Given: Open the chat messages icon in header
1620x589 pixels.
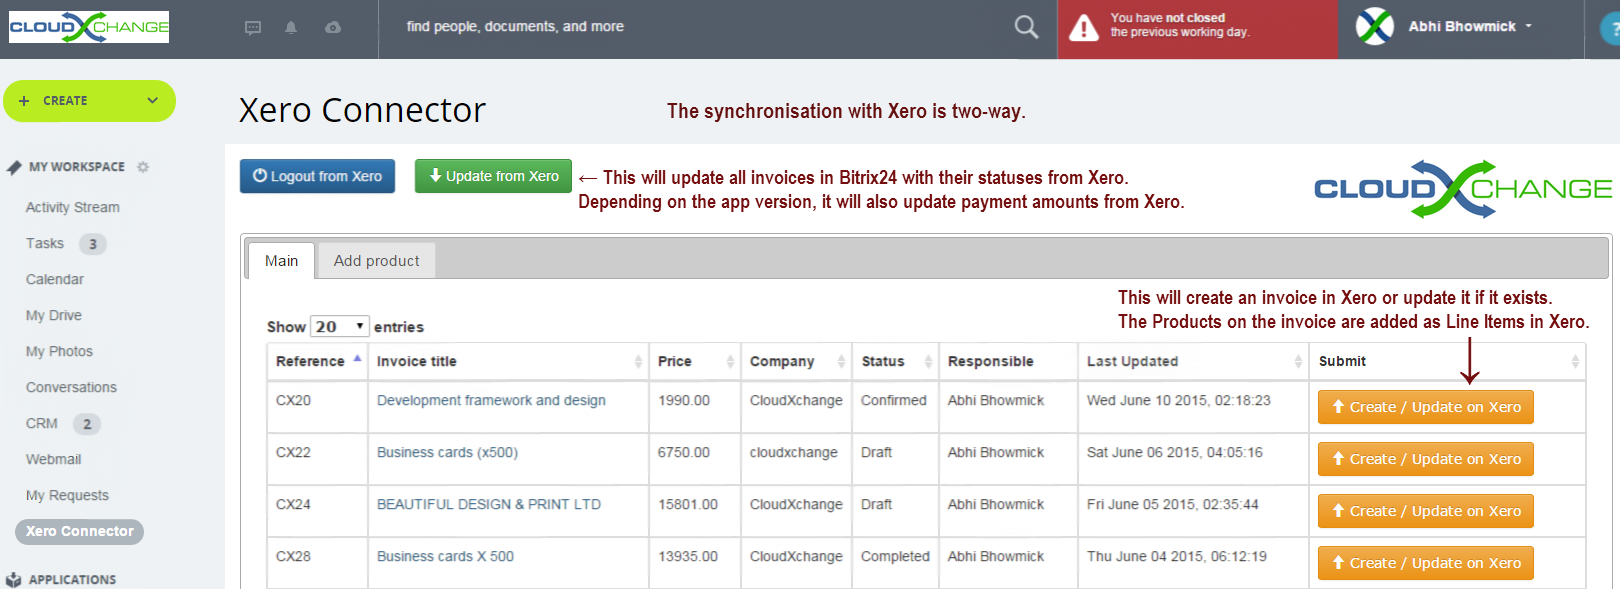Looking at the screenshot, I should click(x=253, y=28).
